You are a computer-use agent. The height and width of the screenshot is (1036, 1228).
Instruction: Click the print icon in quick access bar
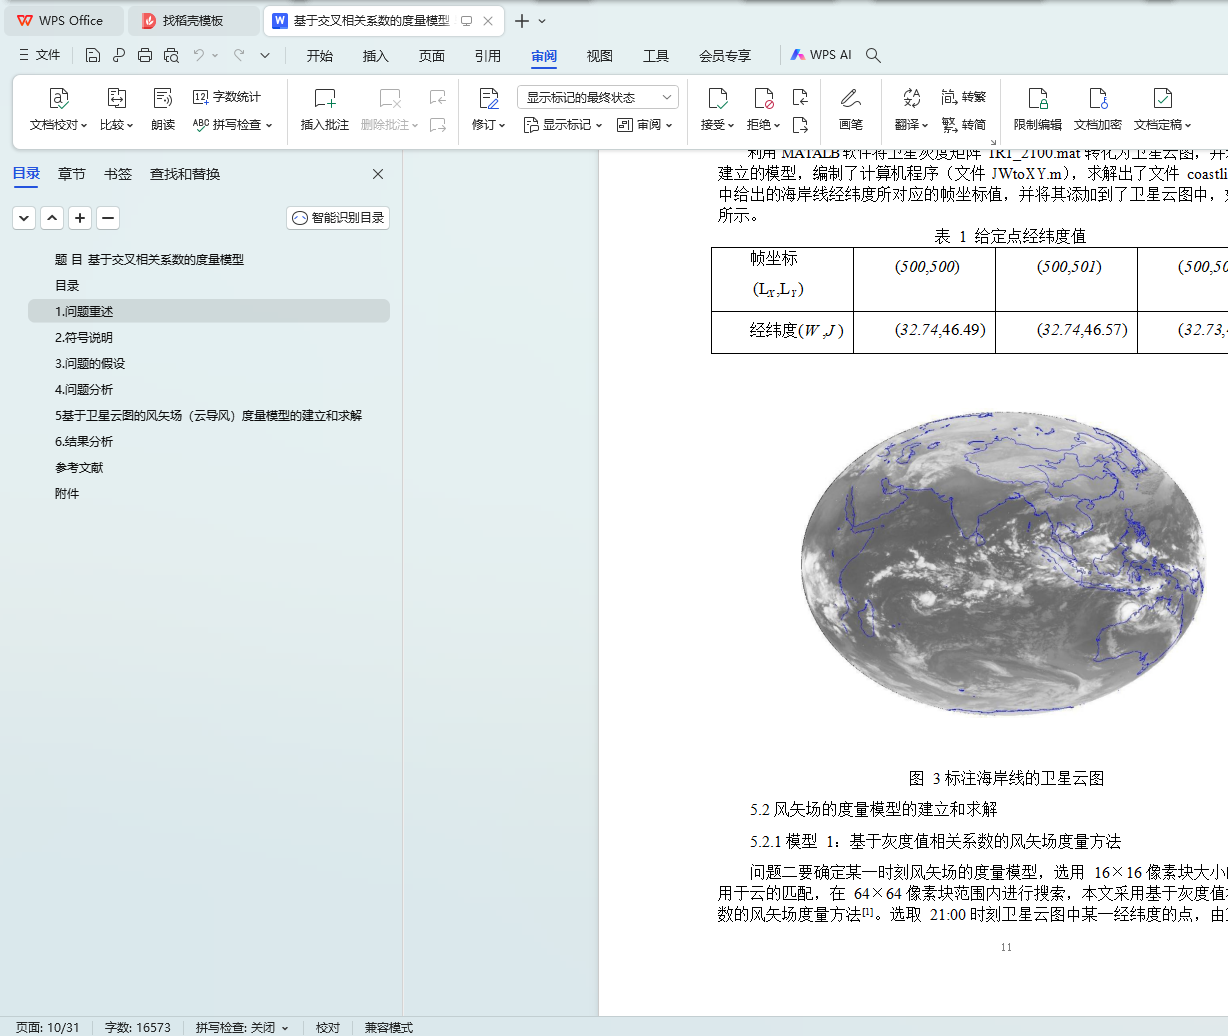coord(145,55)
